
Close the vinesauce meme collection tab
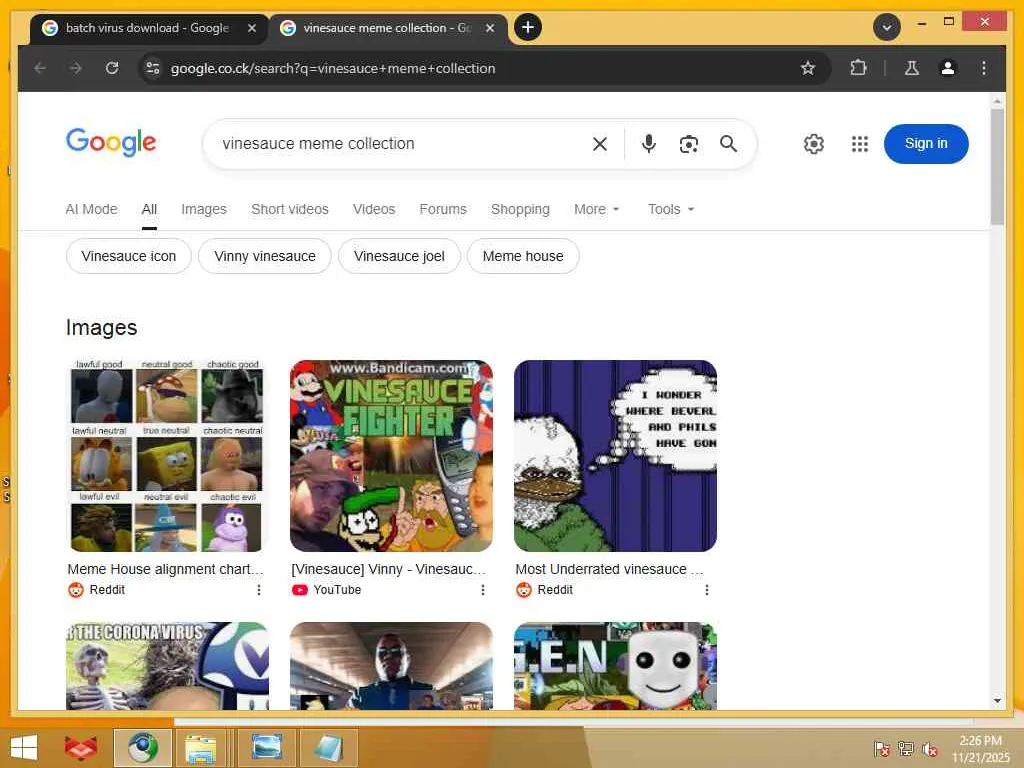pyautogui.click(x=490, y=28)
